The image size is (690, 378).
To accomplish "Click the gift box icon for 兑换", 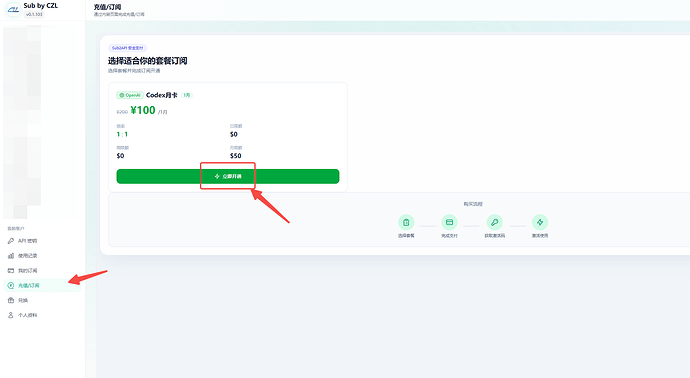I will click(11, 301).
